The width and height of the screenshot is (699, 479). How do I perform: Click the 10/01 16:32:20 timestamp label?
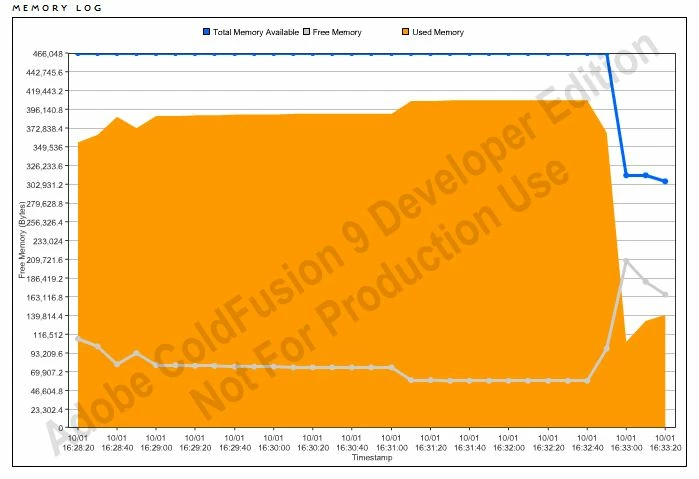pos(548,442)
